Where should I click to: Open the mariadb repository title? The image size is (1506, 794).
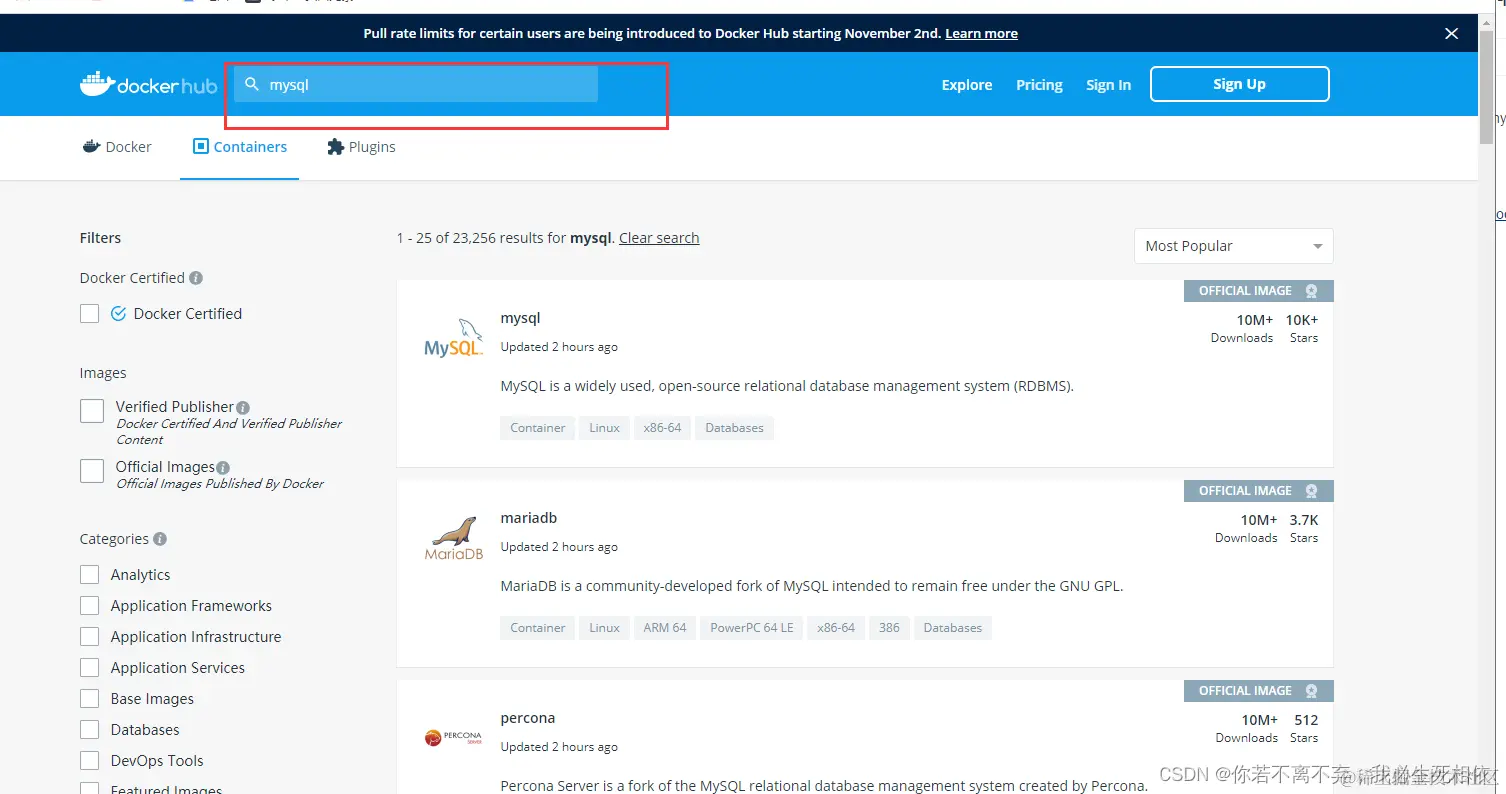[x=528, y=518]
